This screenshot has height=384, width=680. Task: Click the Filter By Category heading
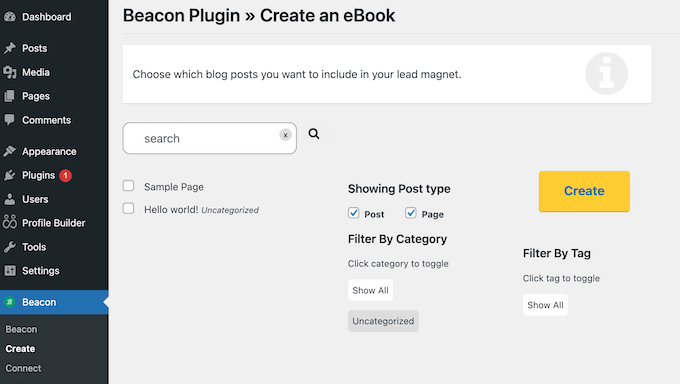397,239
